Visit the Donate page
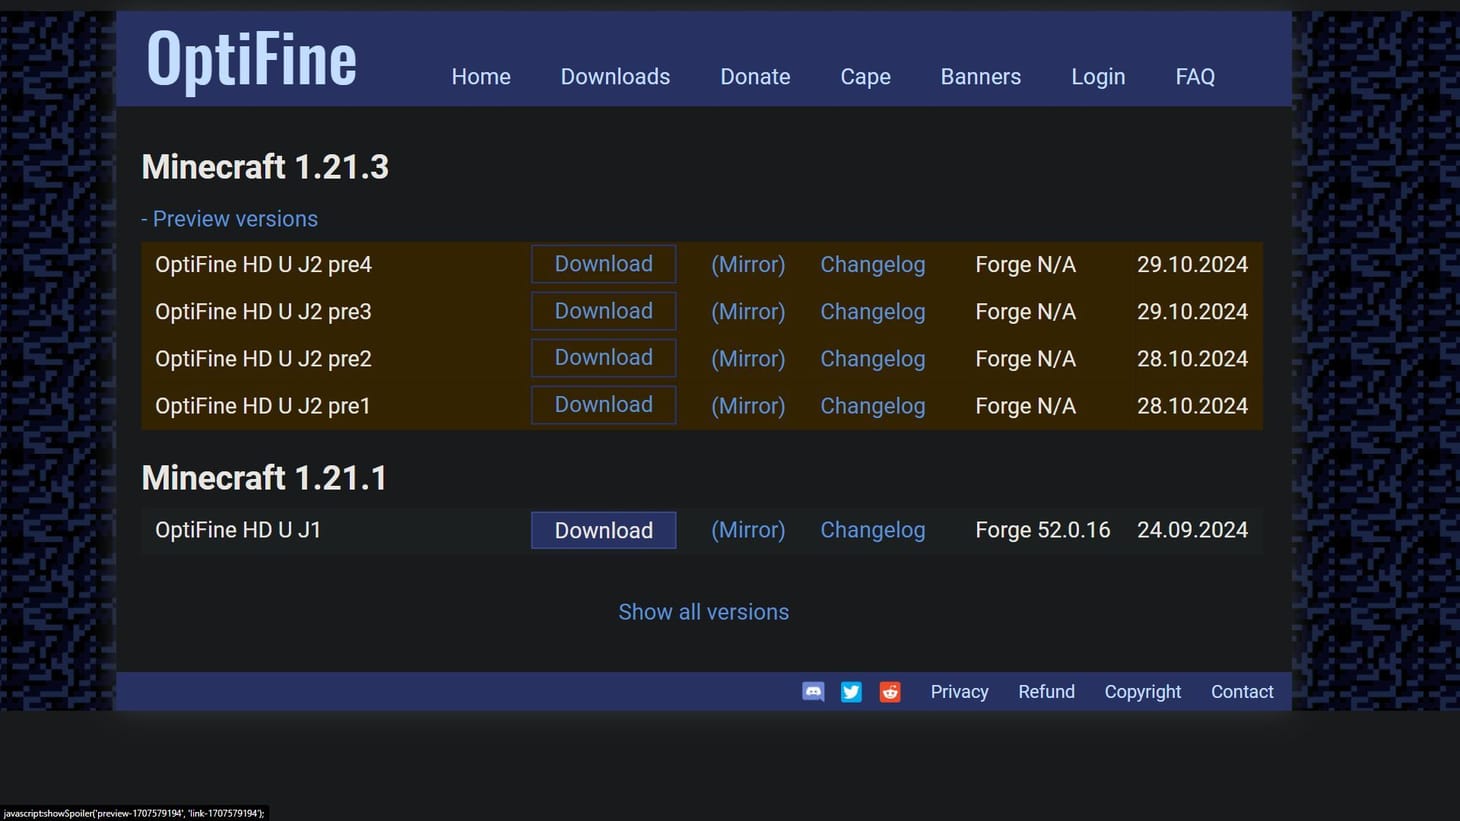 755,76
